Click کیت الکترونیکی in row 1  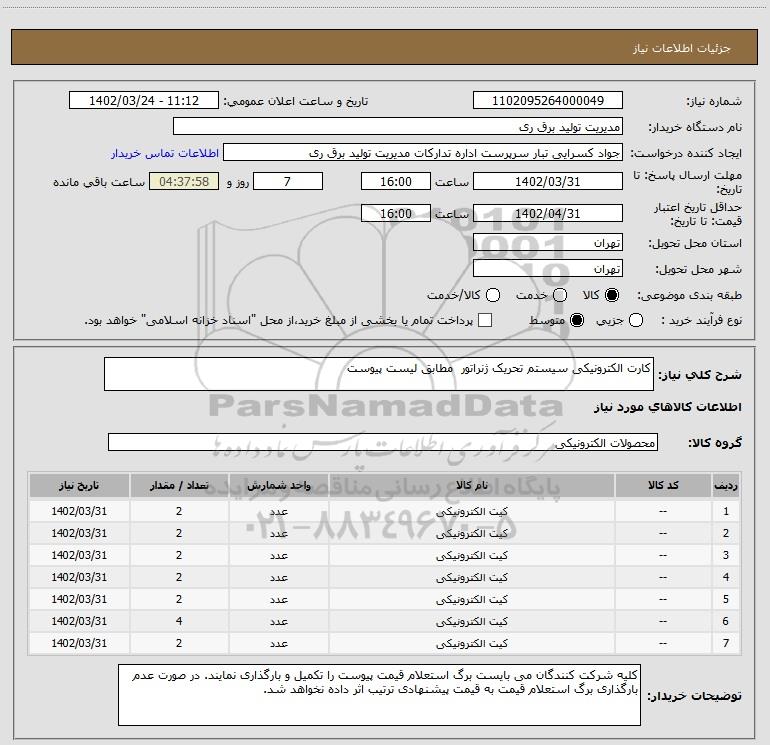point(471,511)
